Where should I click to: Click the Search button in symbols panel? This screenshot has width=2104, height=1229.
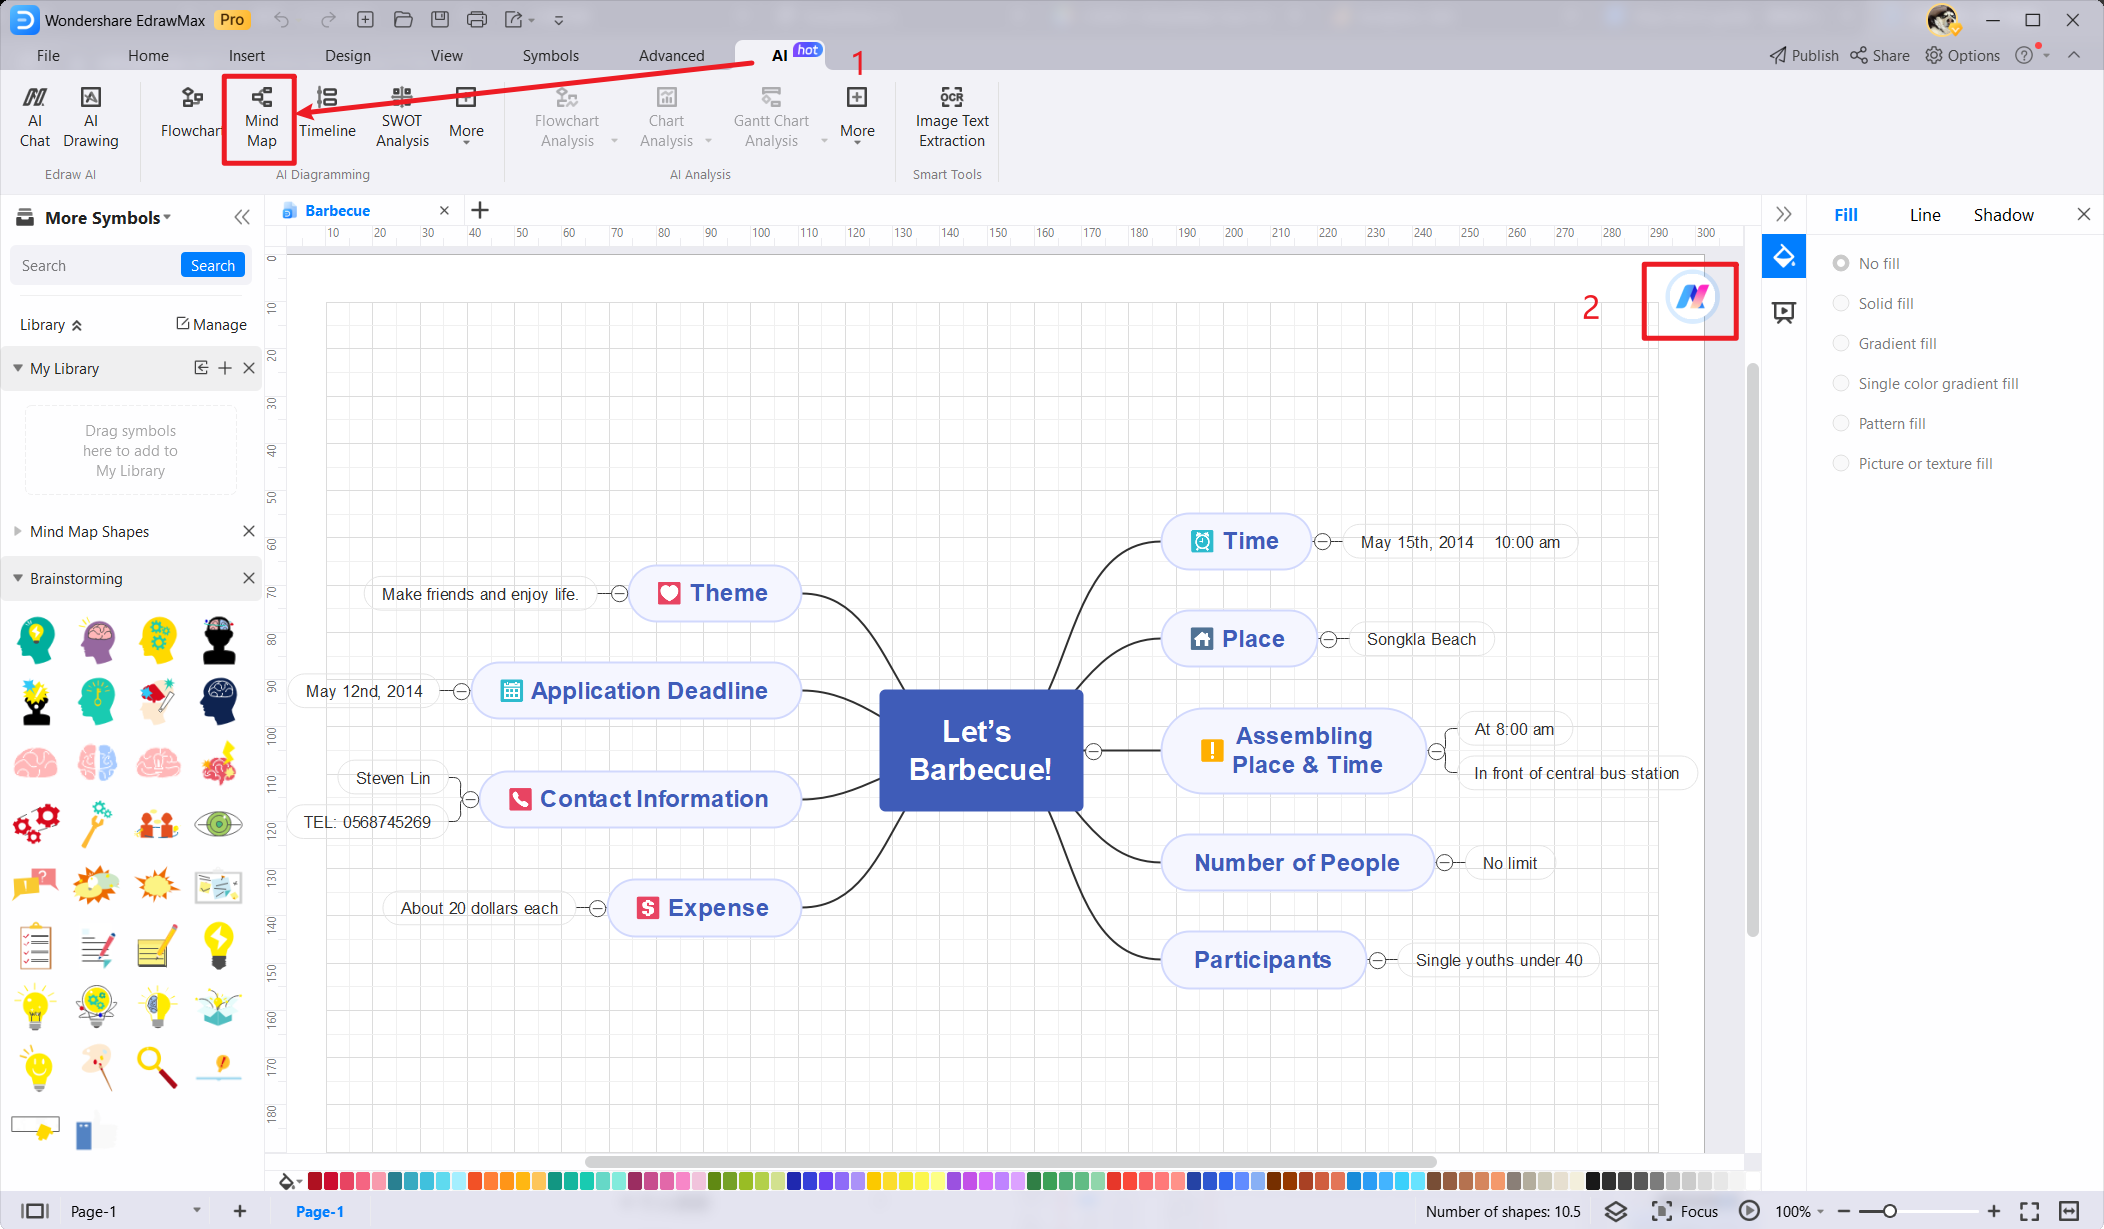212,265
